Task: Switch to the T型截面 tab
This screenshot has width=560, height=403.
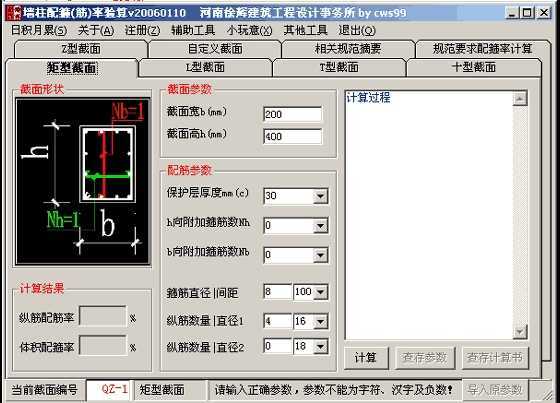Action: click(x=339, y=68)
